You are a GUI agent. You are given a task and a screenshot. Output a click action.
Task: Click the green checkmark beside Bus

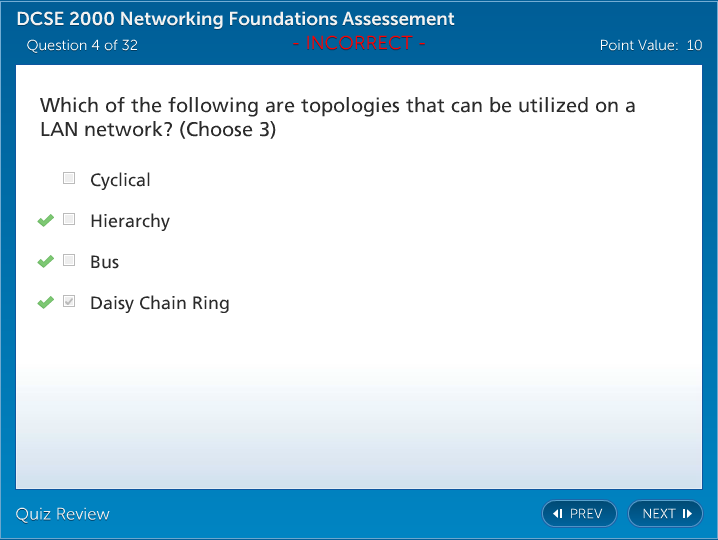click(x=45, y=261)
